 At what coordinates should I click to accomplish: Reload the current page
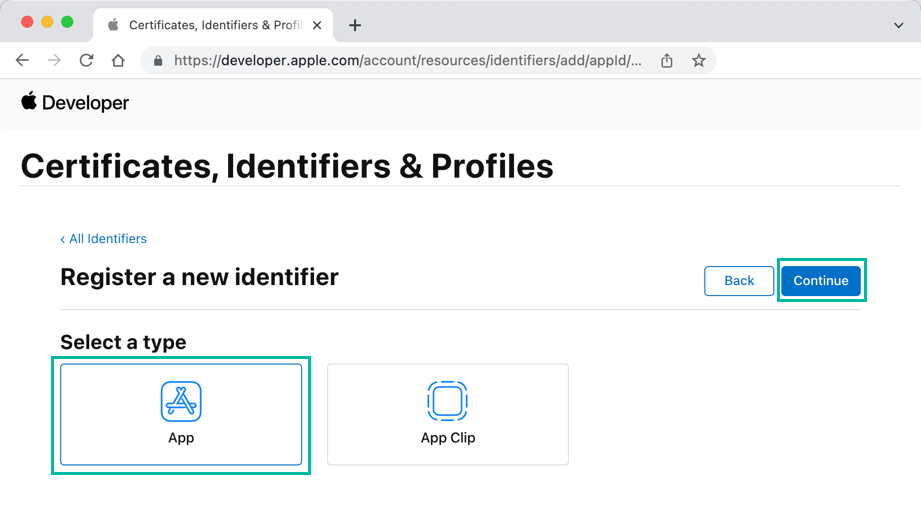point(86,60)
